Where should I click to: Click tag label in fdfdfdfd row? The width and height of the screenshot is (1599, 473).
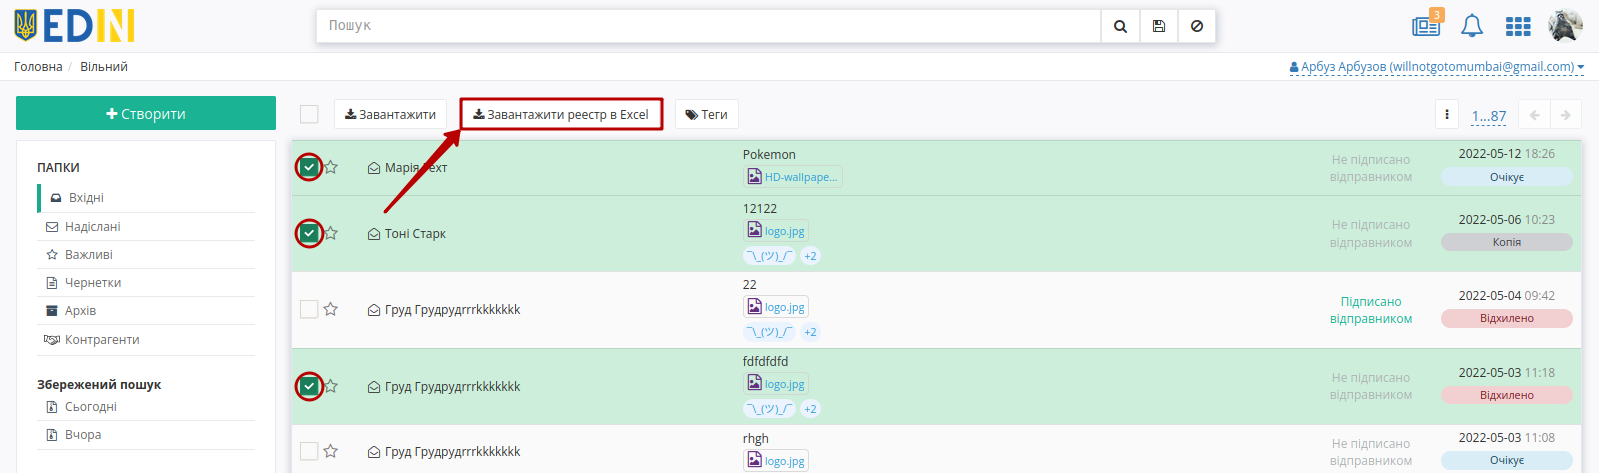tap(769, 409)
